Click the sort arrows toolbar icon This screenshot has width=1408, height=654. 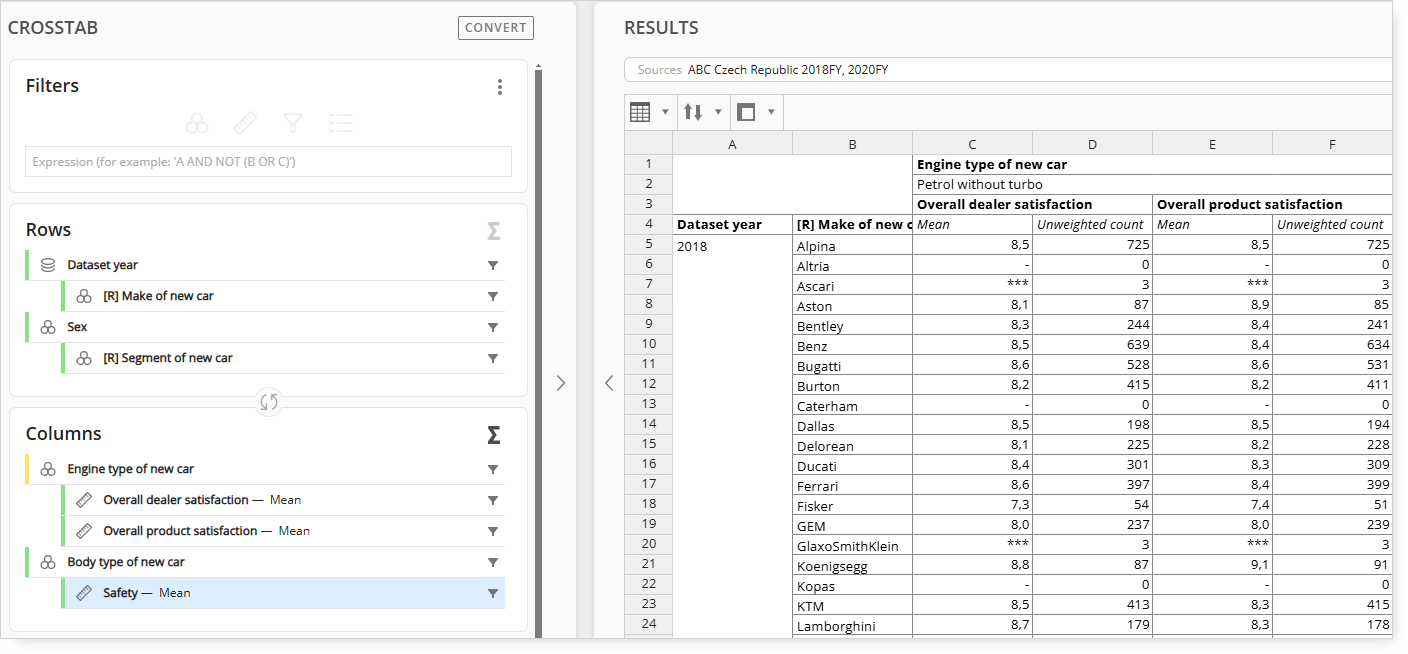pyautogui.click(x=693, y=112)
